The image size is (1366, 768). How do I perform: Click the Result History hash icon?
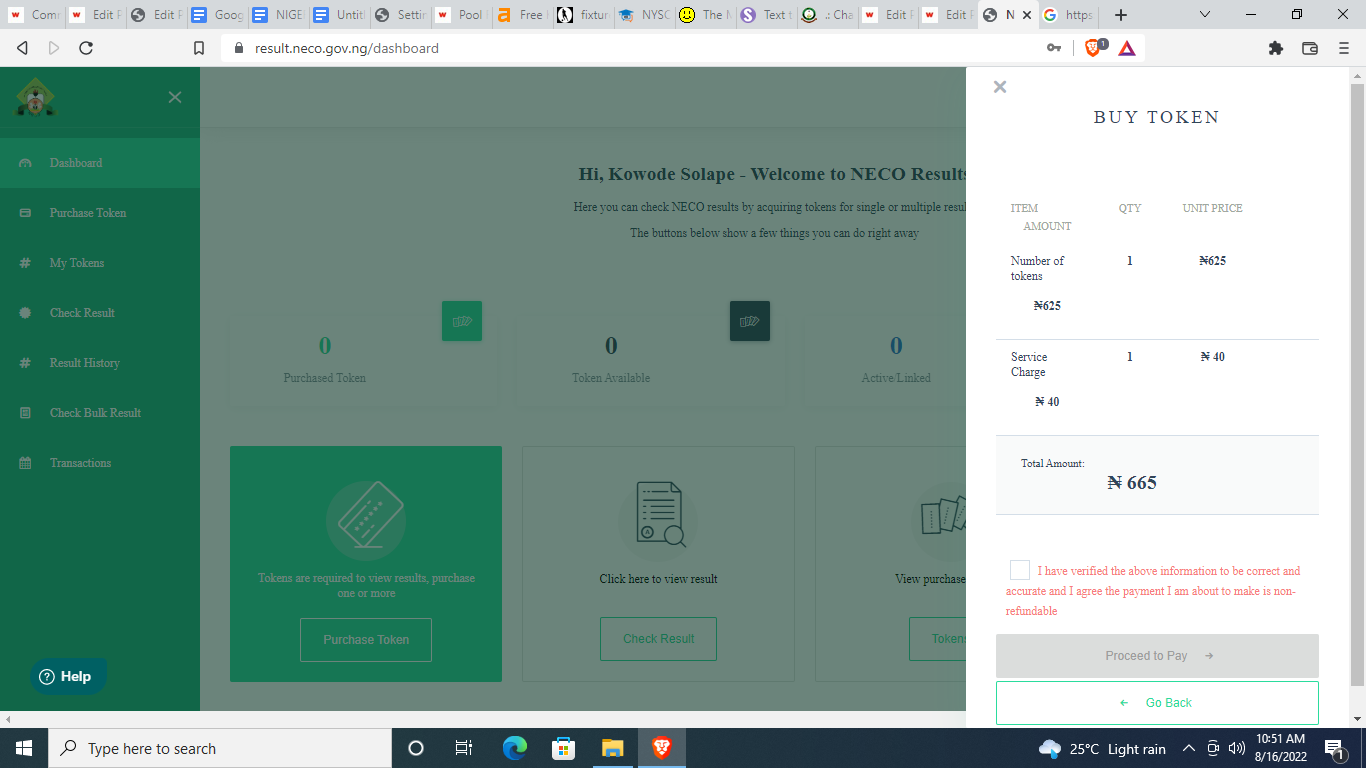tap(25, 363)
